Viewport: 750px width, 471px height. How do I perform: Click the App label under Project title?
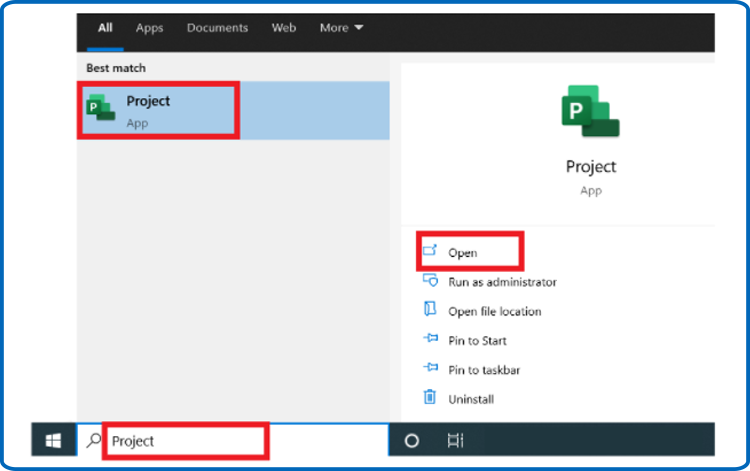click(x=591, y=191)
